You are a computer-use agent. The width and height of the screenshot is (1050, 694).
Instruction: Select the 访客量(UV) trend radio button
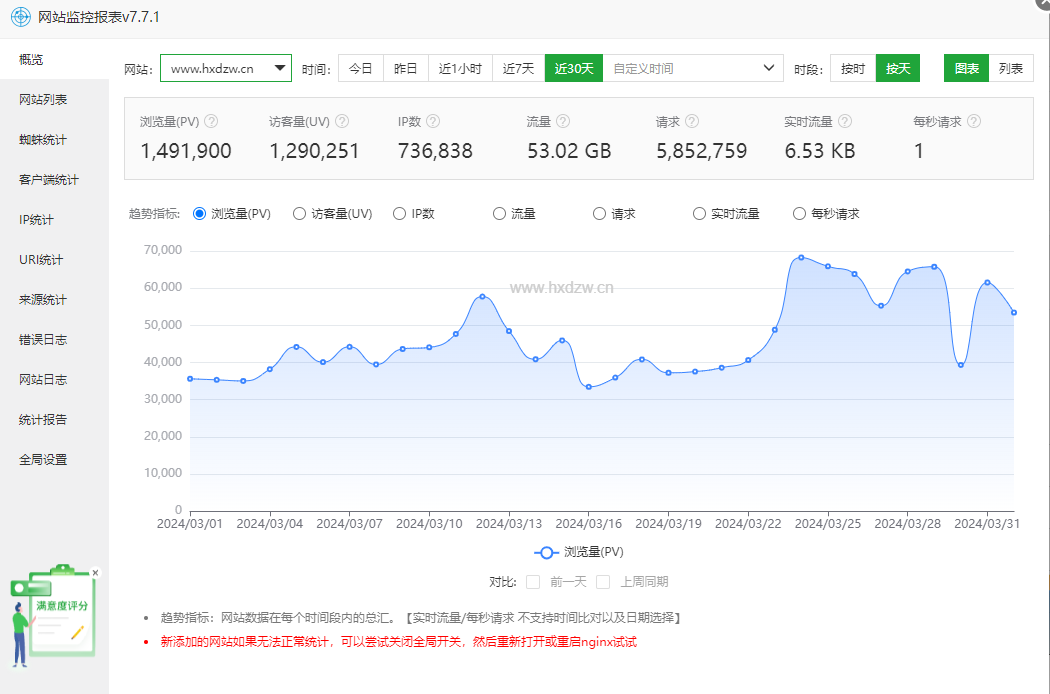tap(299, 213)
